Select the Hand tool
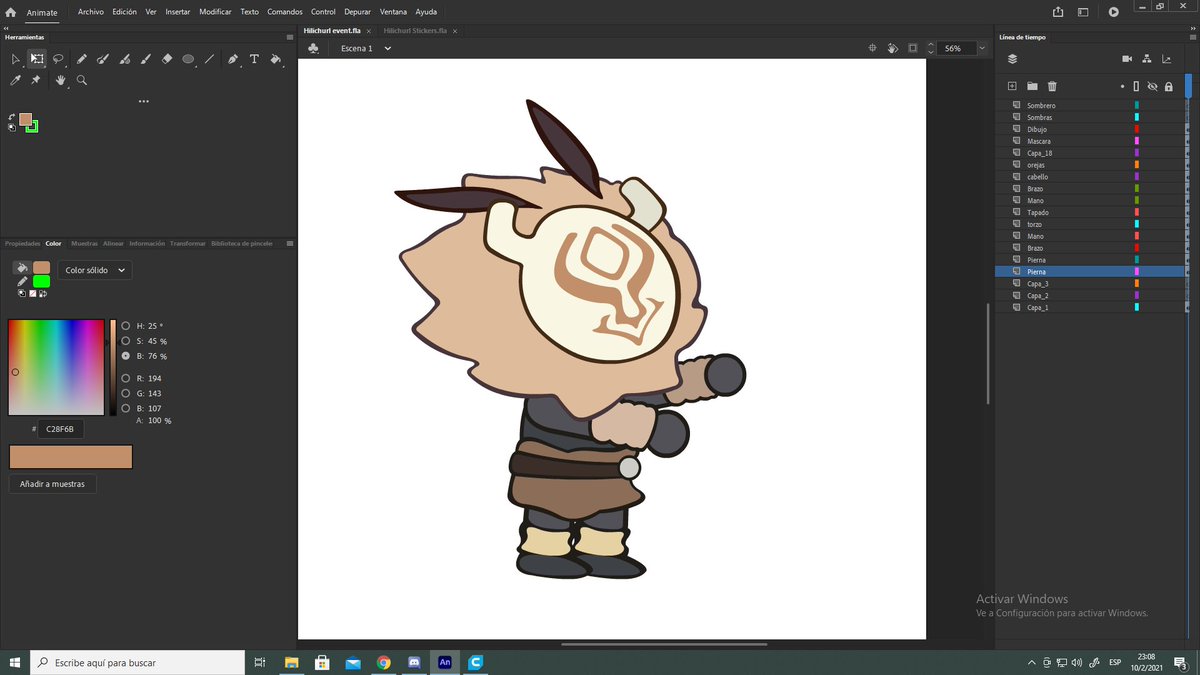The width and height of the screenshot is (1200, 675). coord(60,80)
